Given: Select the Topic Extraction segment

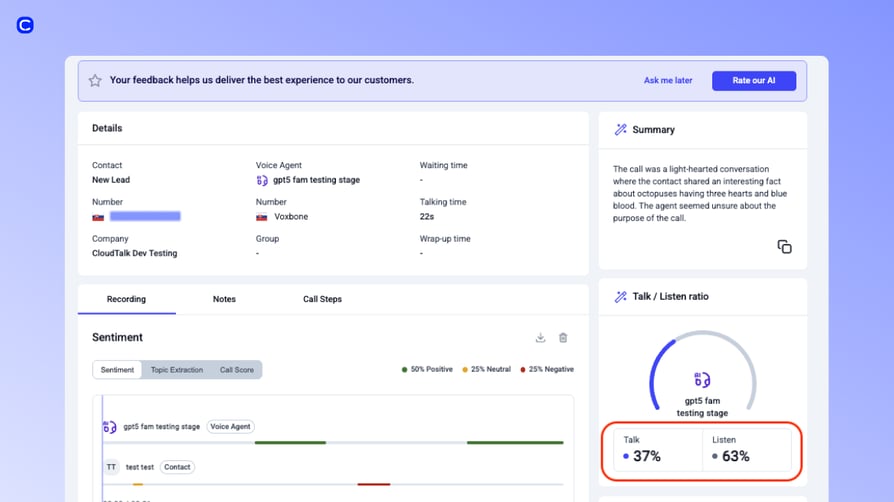Looking at the screenshot, I should (177, 370).
